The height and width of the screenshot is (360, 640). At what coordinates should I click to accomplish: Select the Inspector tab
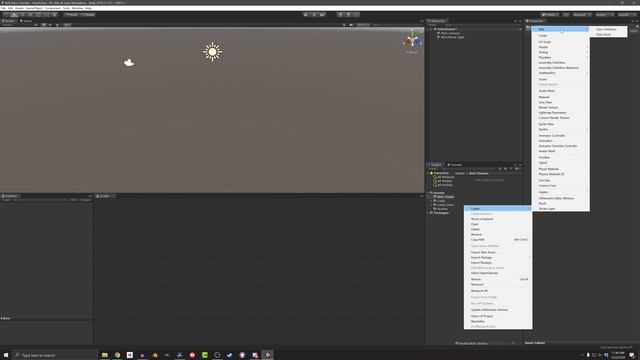536,21
